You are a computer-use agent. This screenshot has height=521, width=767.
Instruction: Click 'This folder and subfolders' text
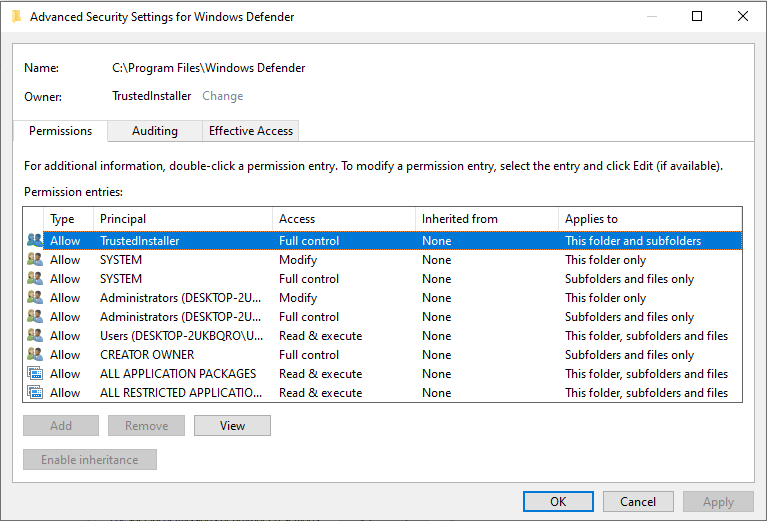633,241
